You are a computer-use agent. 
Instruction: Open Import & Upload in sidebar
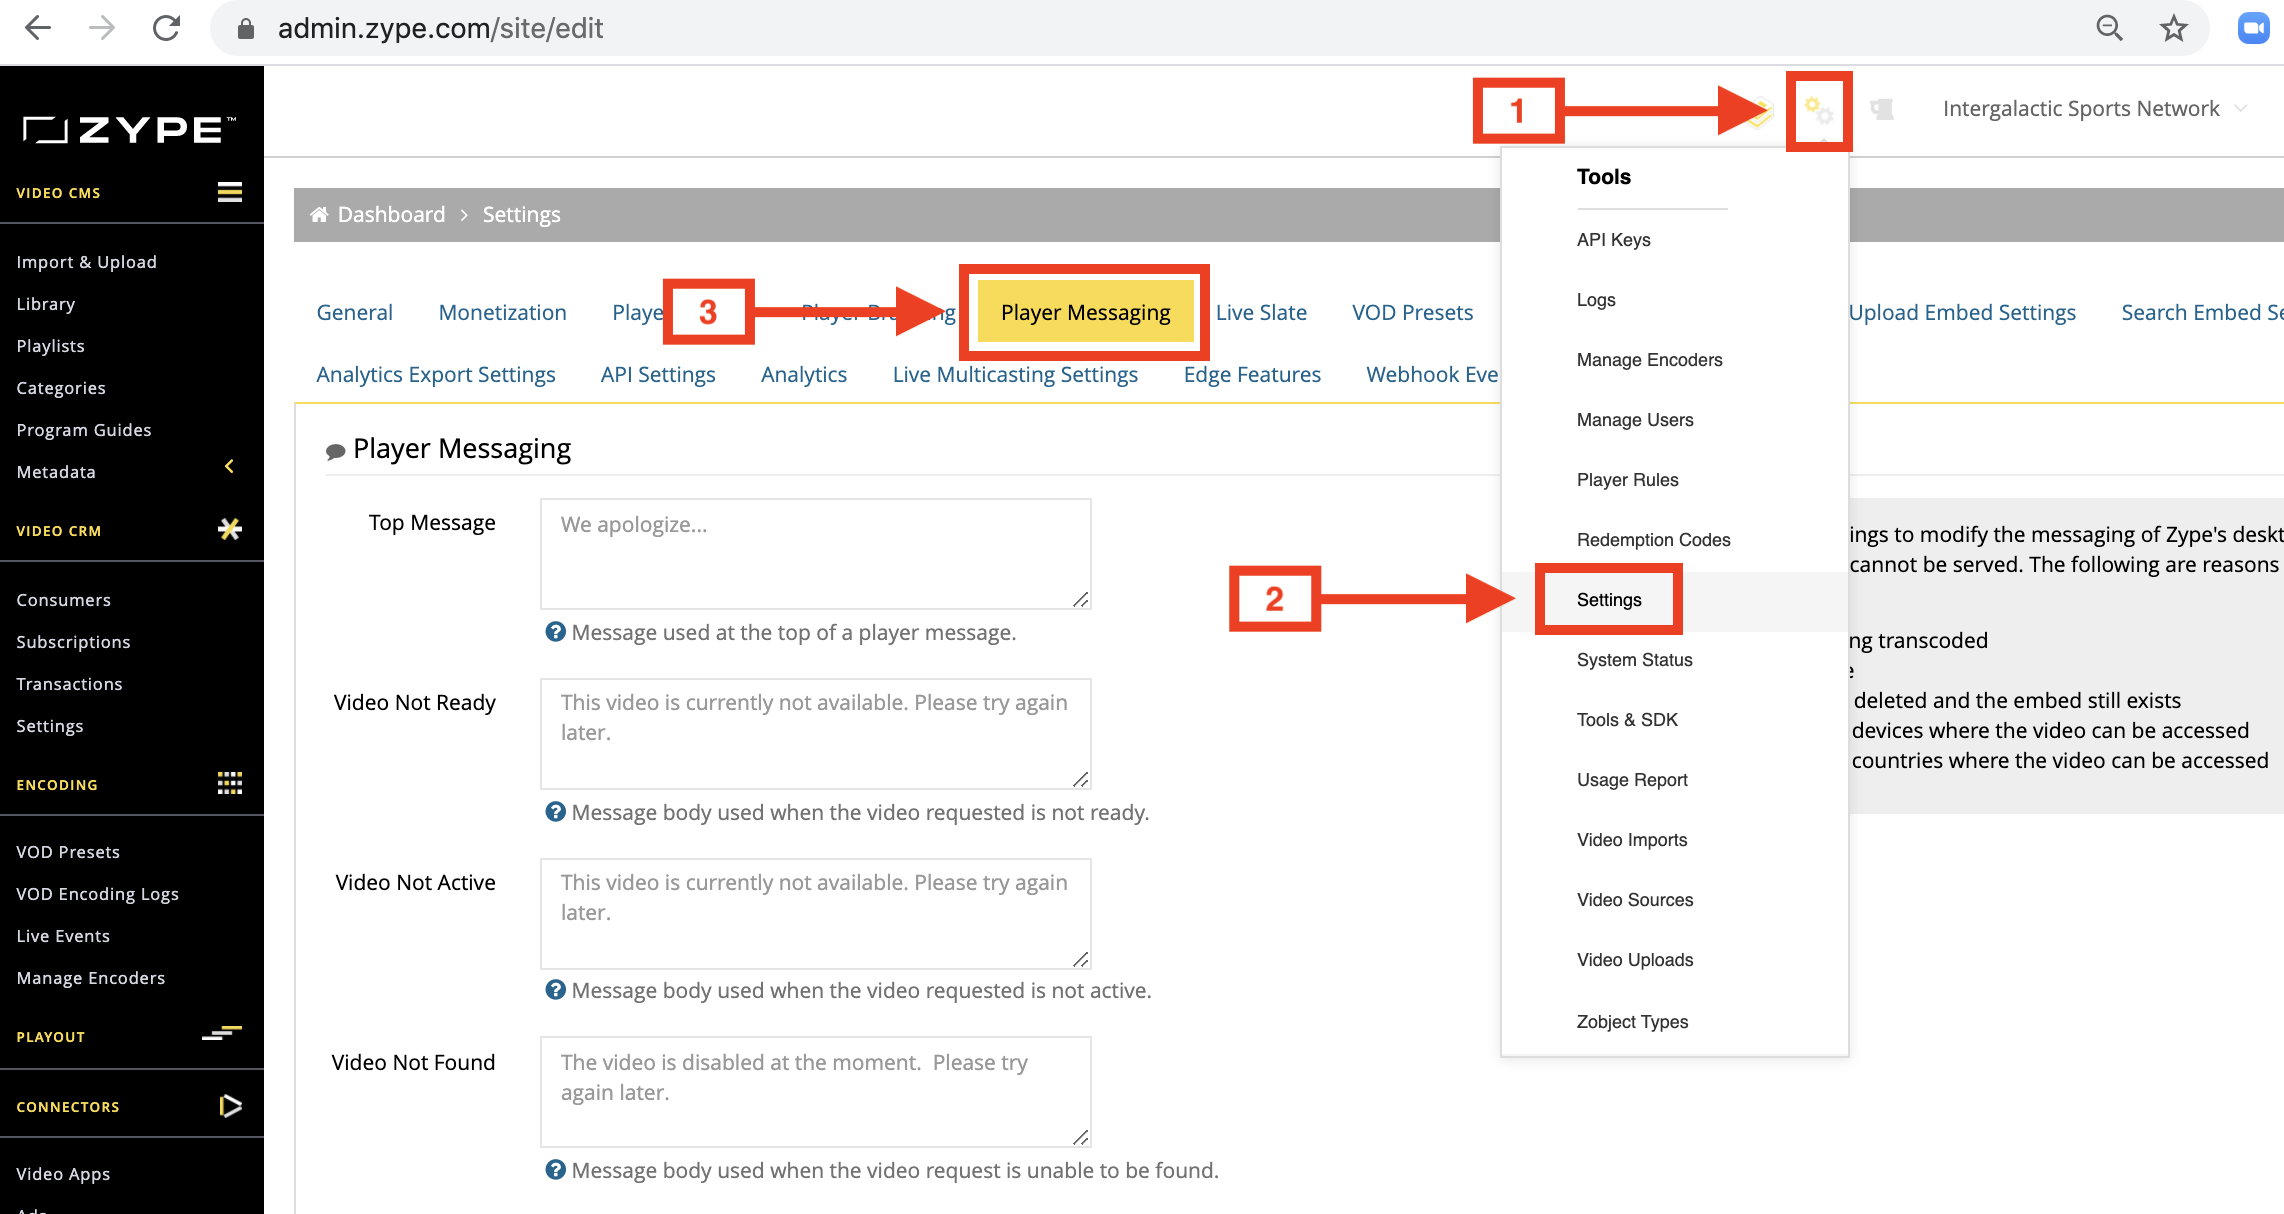pos(86,261)
